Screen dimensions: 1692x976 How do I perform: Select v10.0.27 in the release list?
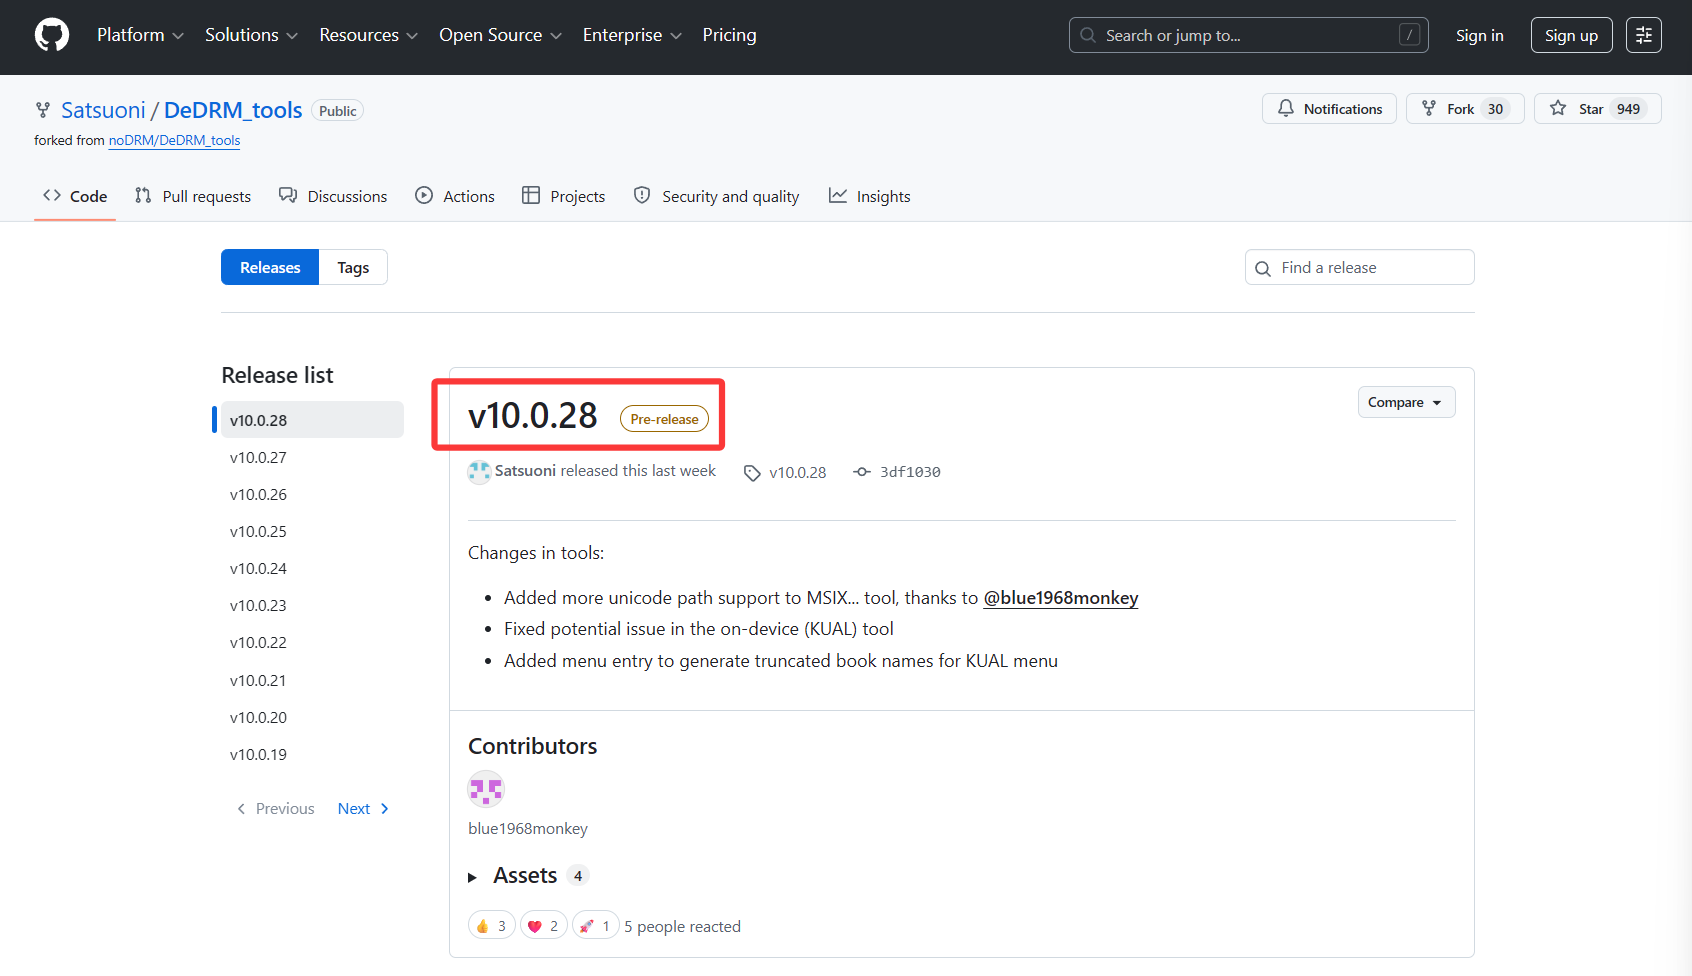(x=312, y=457)
